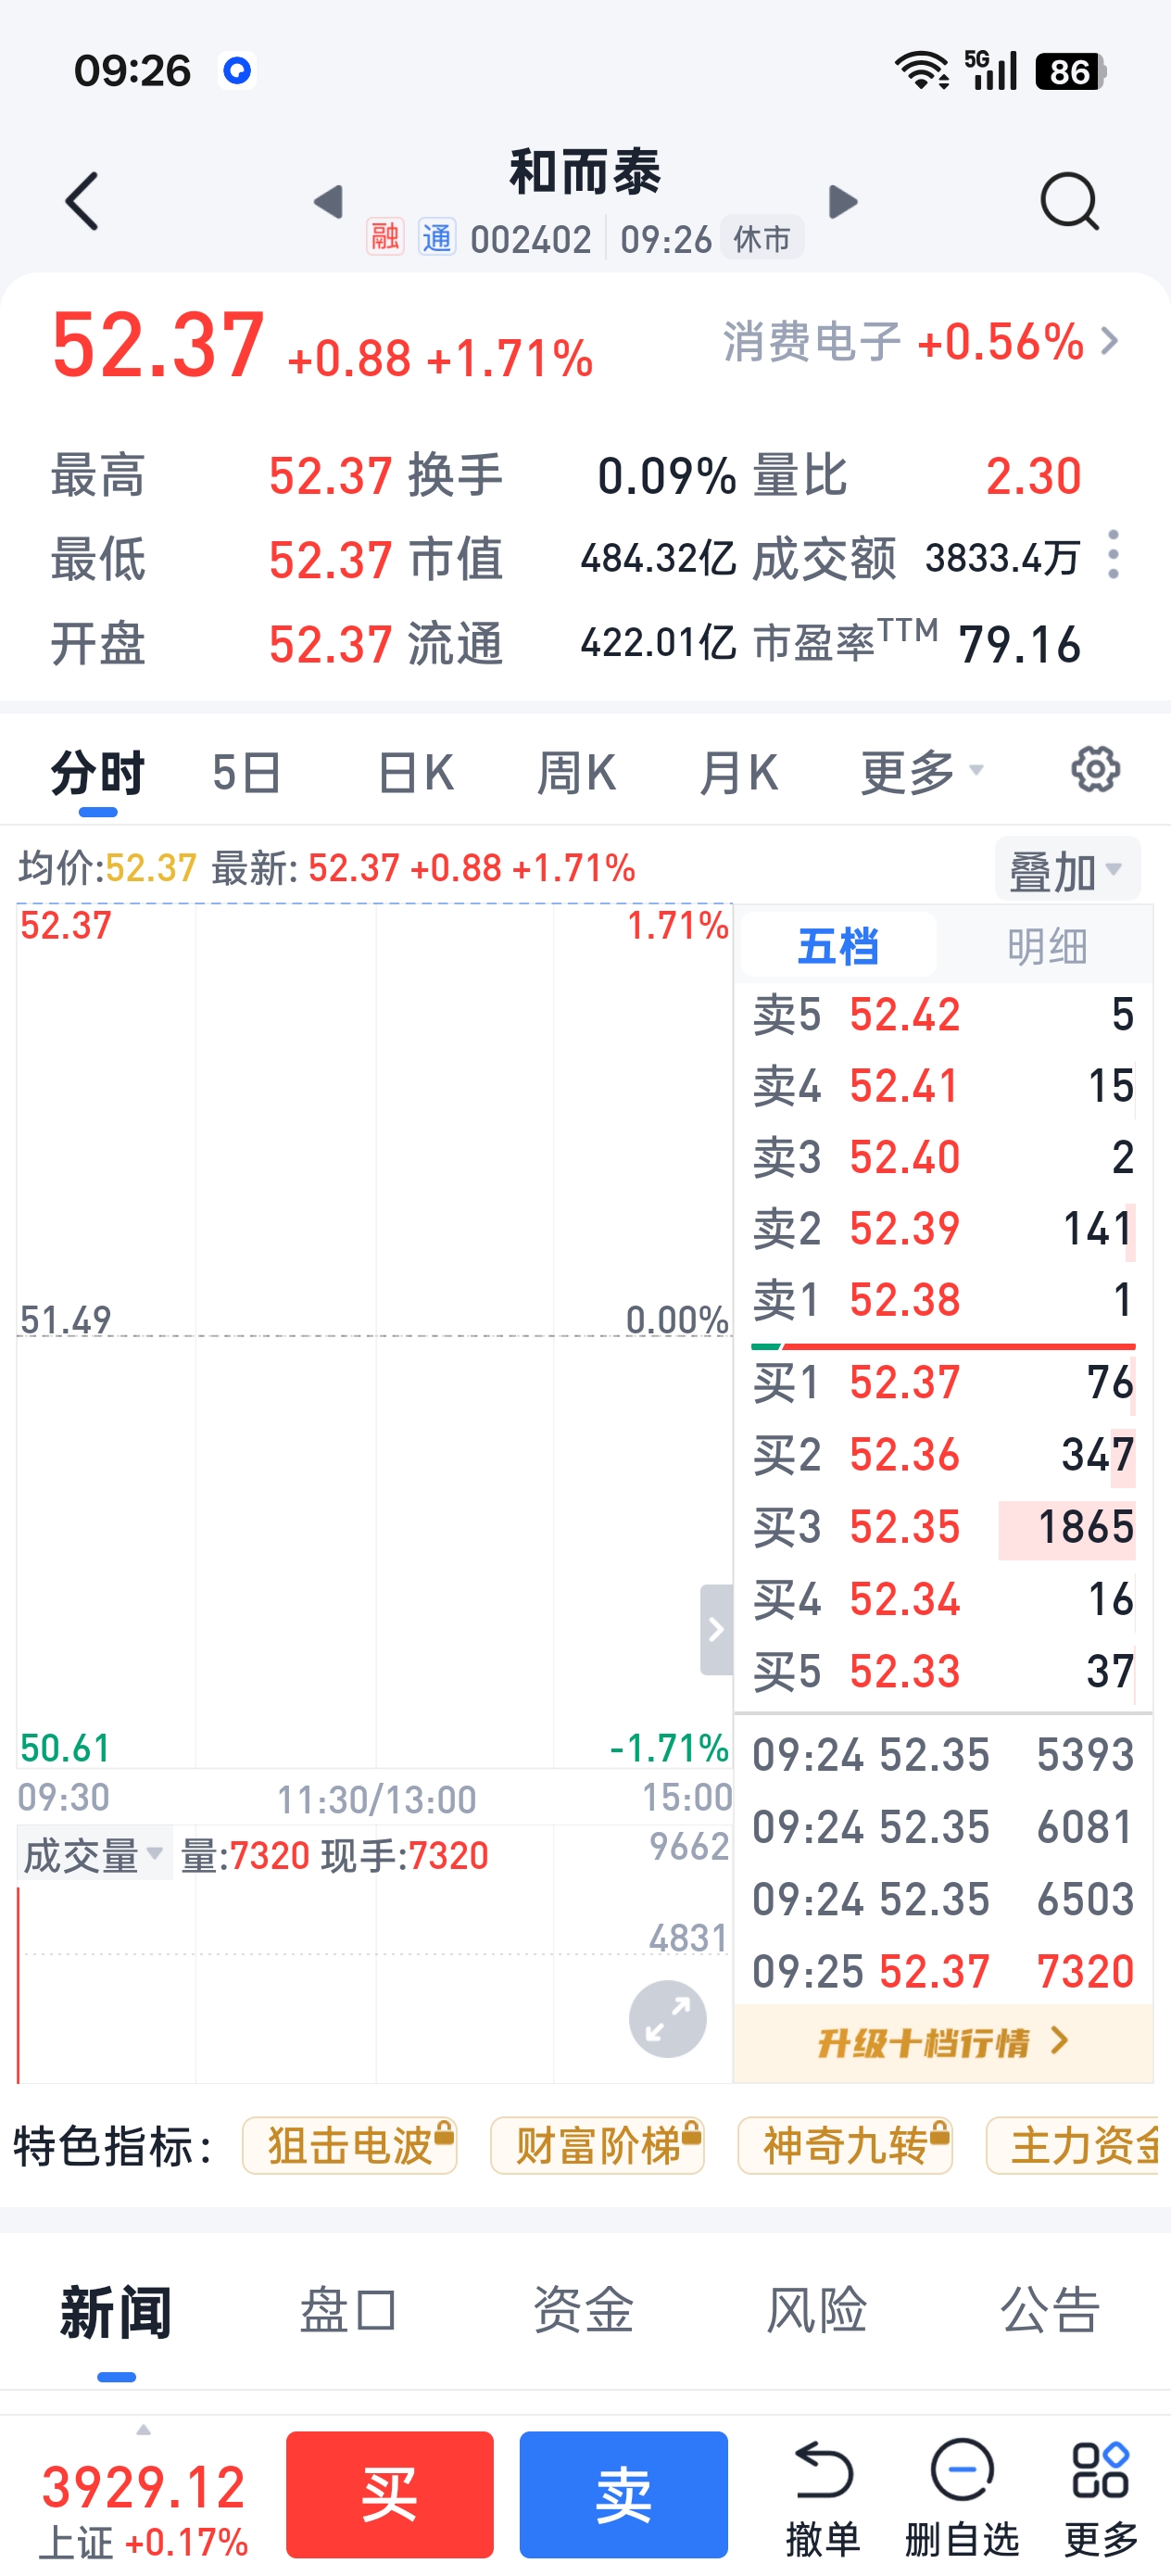Collapse order book with side arrow handle
The image size is (1171, 2576).
(716, 1629)
